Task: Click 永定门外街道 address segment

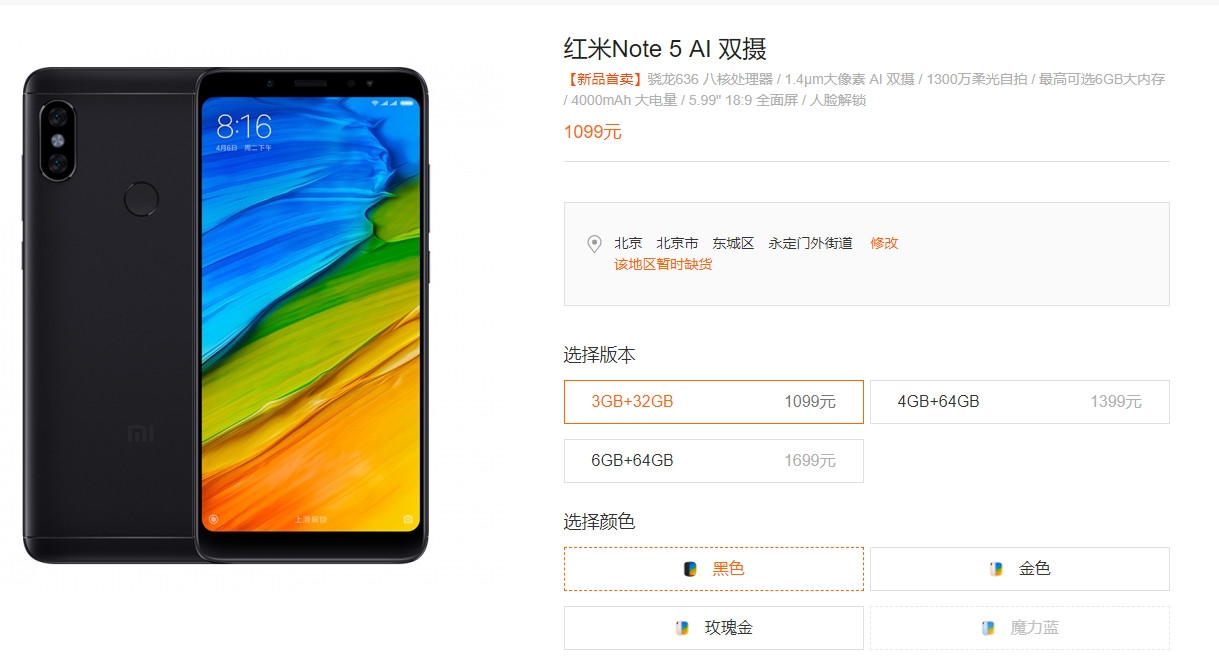Action: 811,243
